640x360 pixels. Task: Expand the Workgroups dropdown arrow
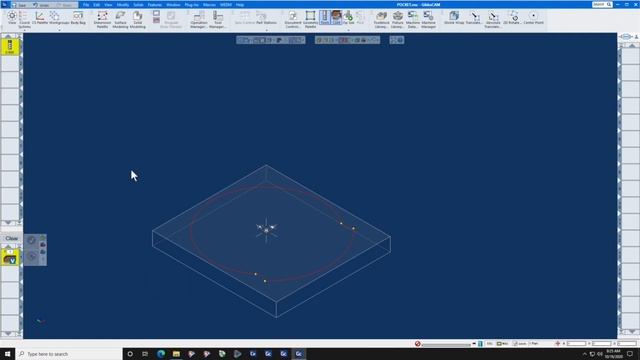click(59, 30)
